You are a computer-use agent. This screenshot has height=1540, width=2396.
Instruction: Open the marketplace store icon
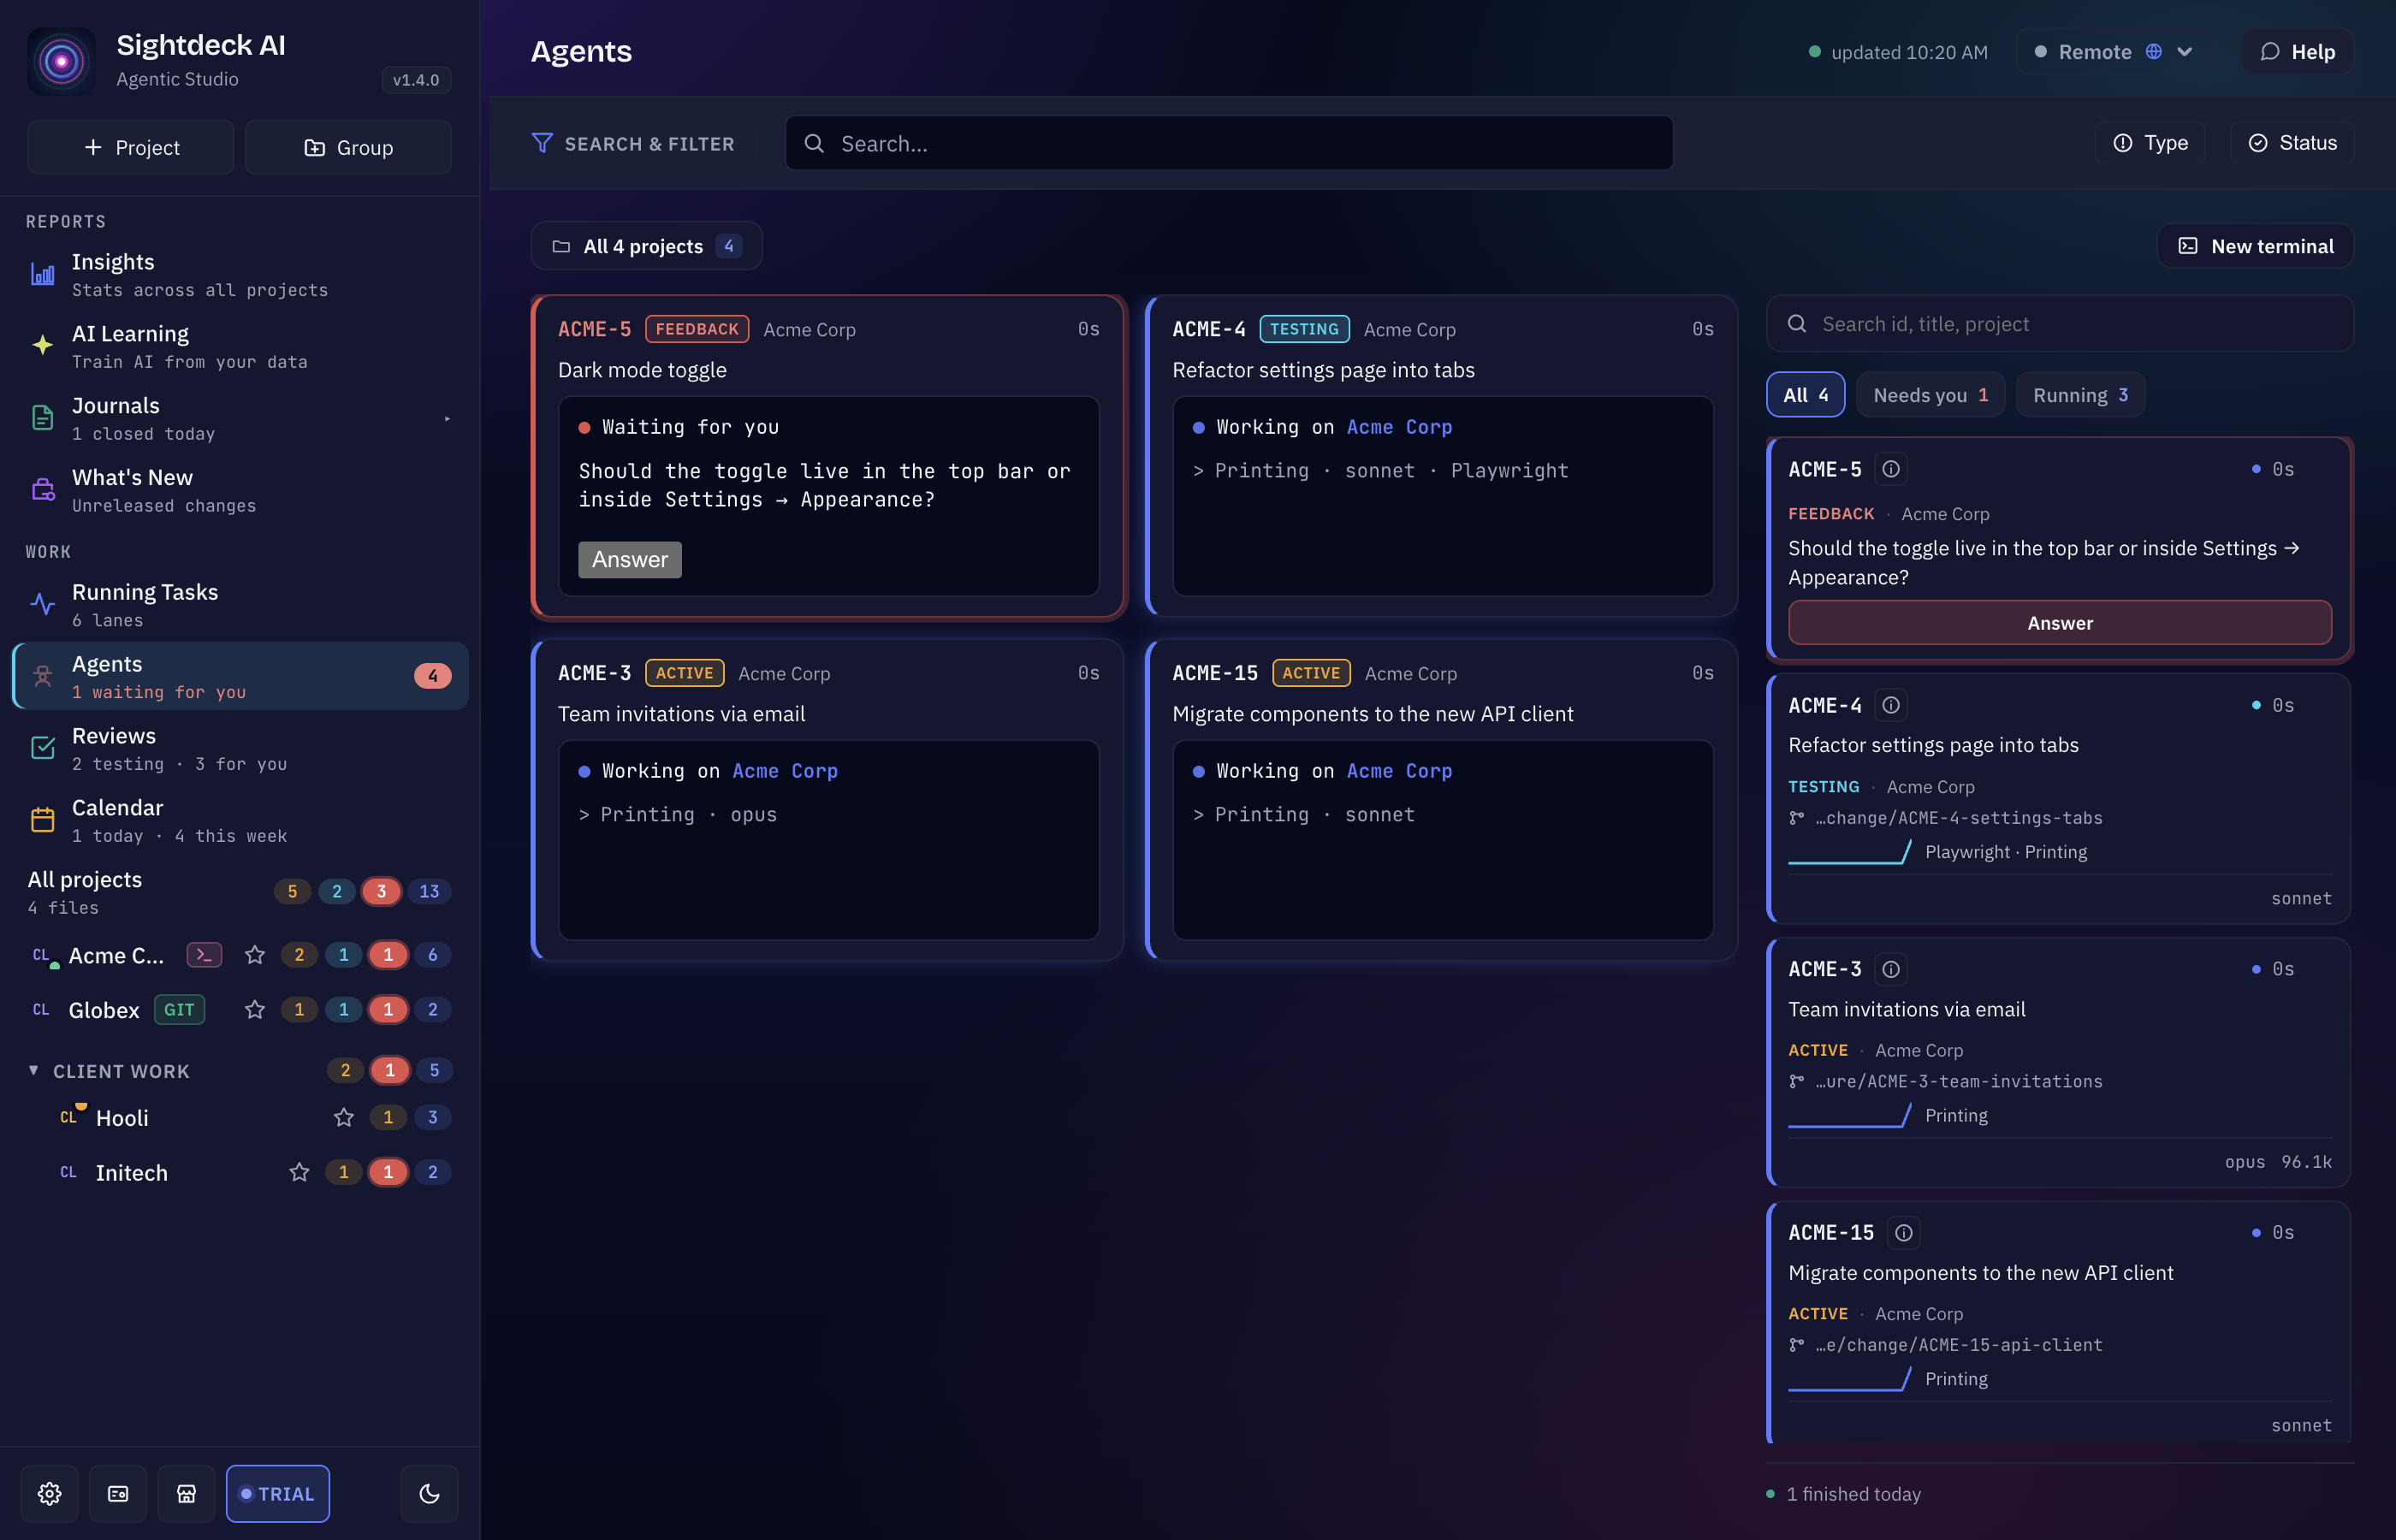[x=186, y=1493]
